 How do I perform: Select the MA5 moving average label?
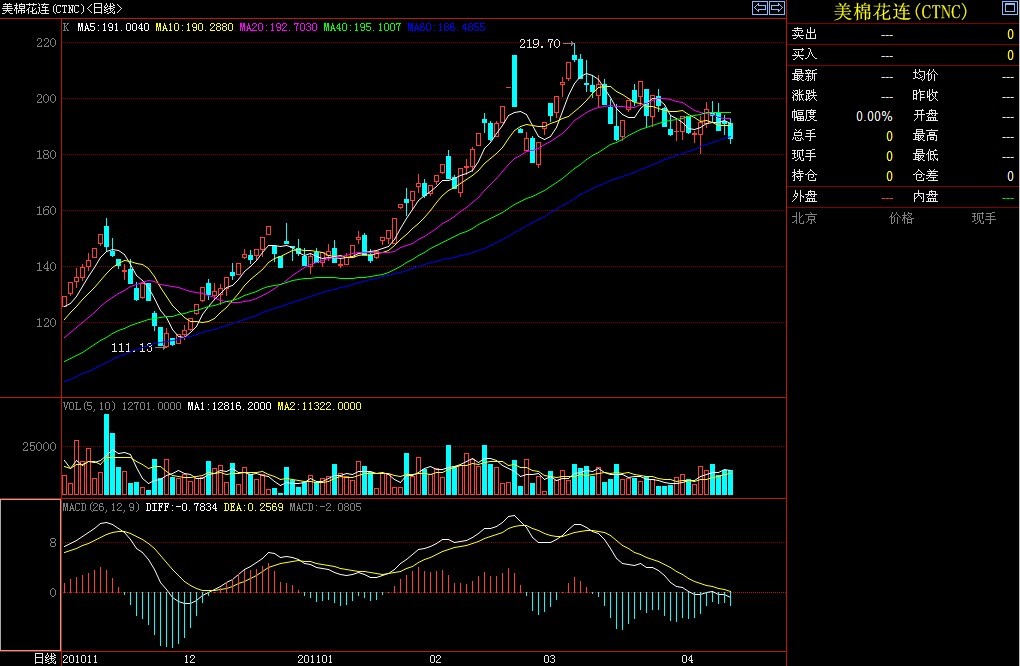coord(113,28)
